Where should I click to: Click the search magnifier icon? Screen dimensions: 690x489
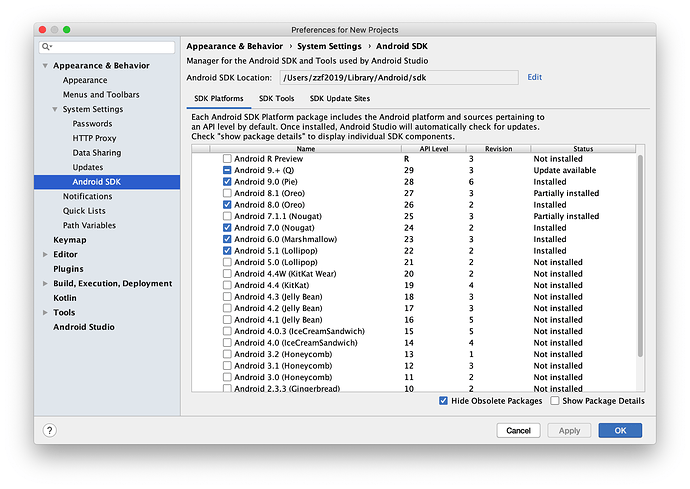click(46, 47)
